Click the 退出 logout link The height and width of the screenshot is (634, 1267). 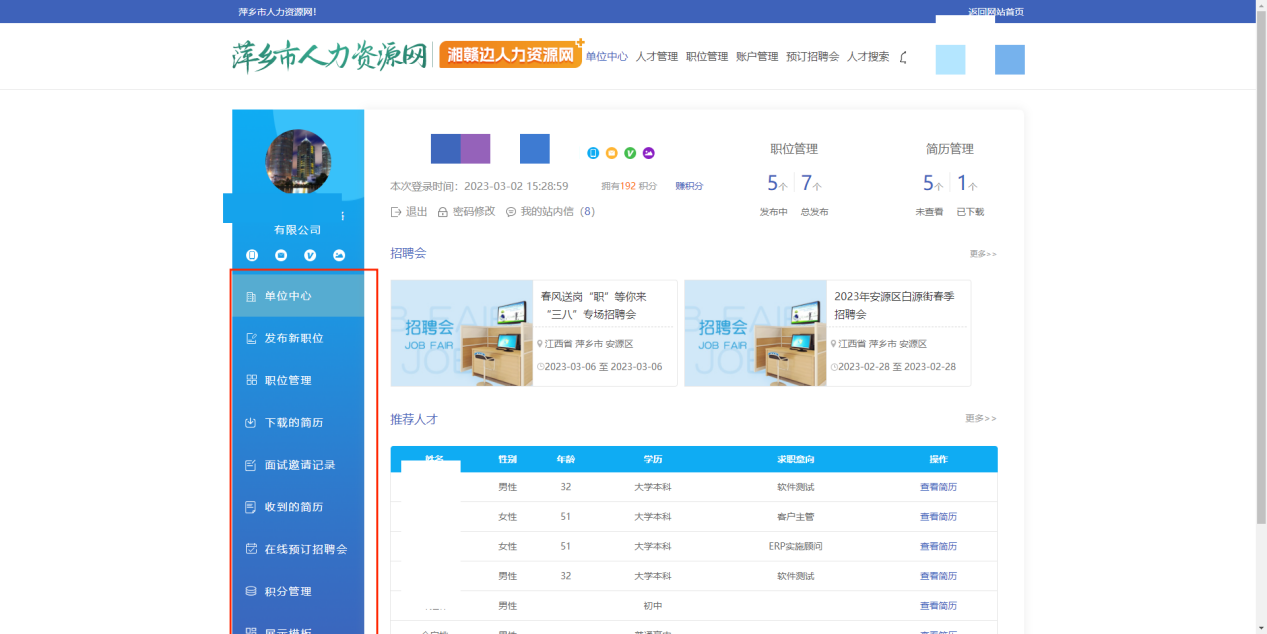tap(416, 212)
